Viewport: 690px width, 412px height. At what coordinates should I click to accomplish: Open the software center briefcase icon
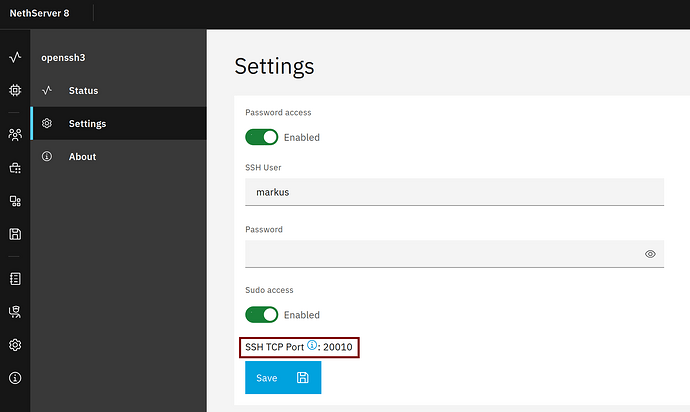(15, 168)
